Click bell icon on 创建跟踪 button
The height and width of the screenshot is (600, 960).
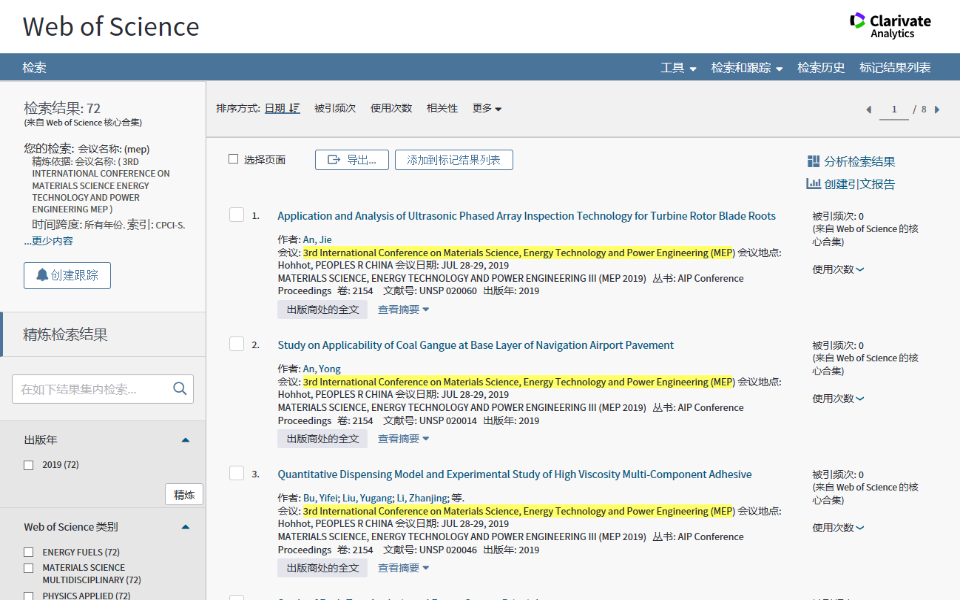point(42,275)
